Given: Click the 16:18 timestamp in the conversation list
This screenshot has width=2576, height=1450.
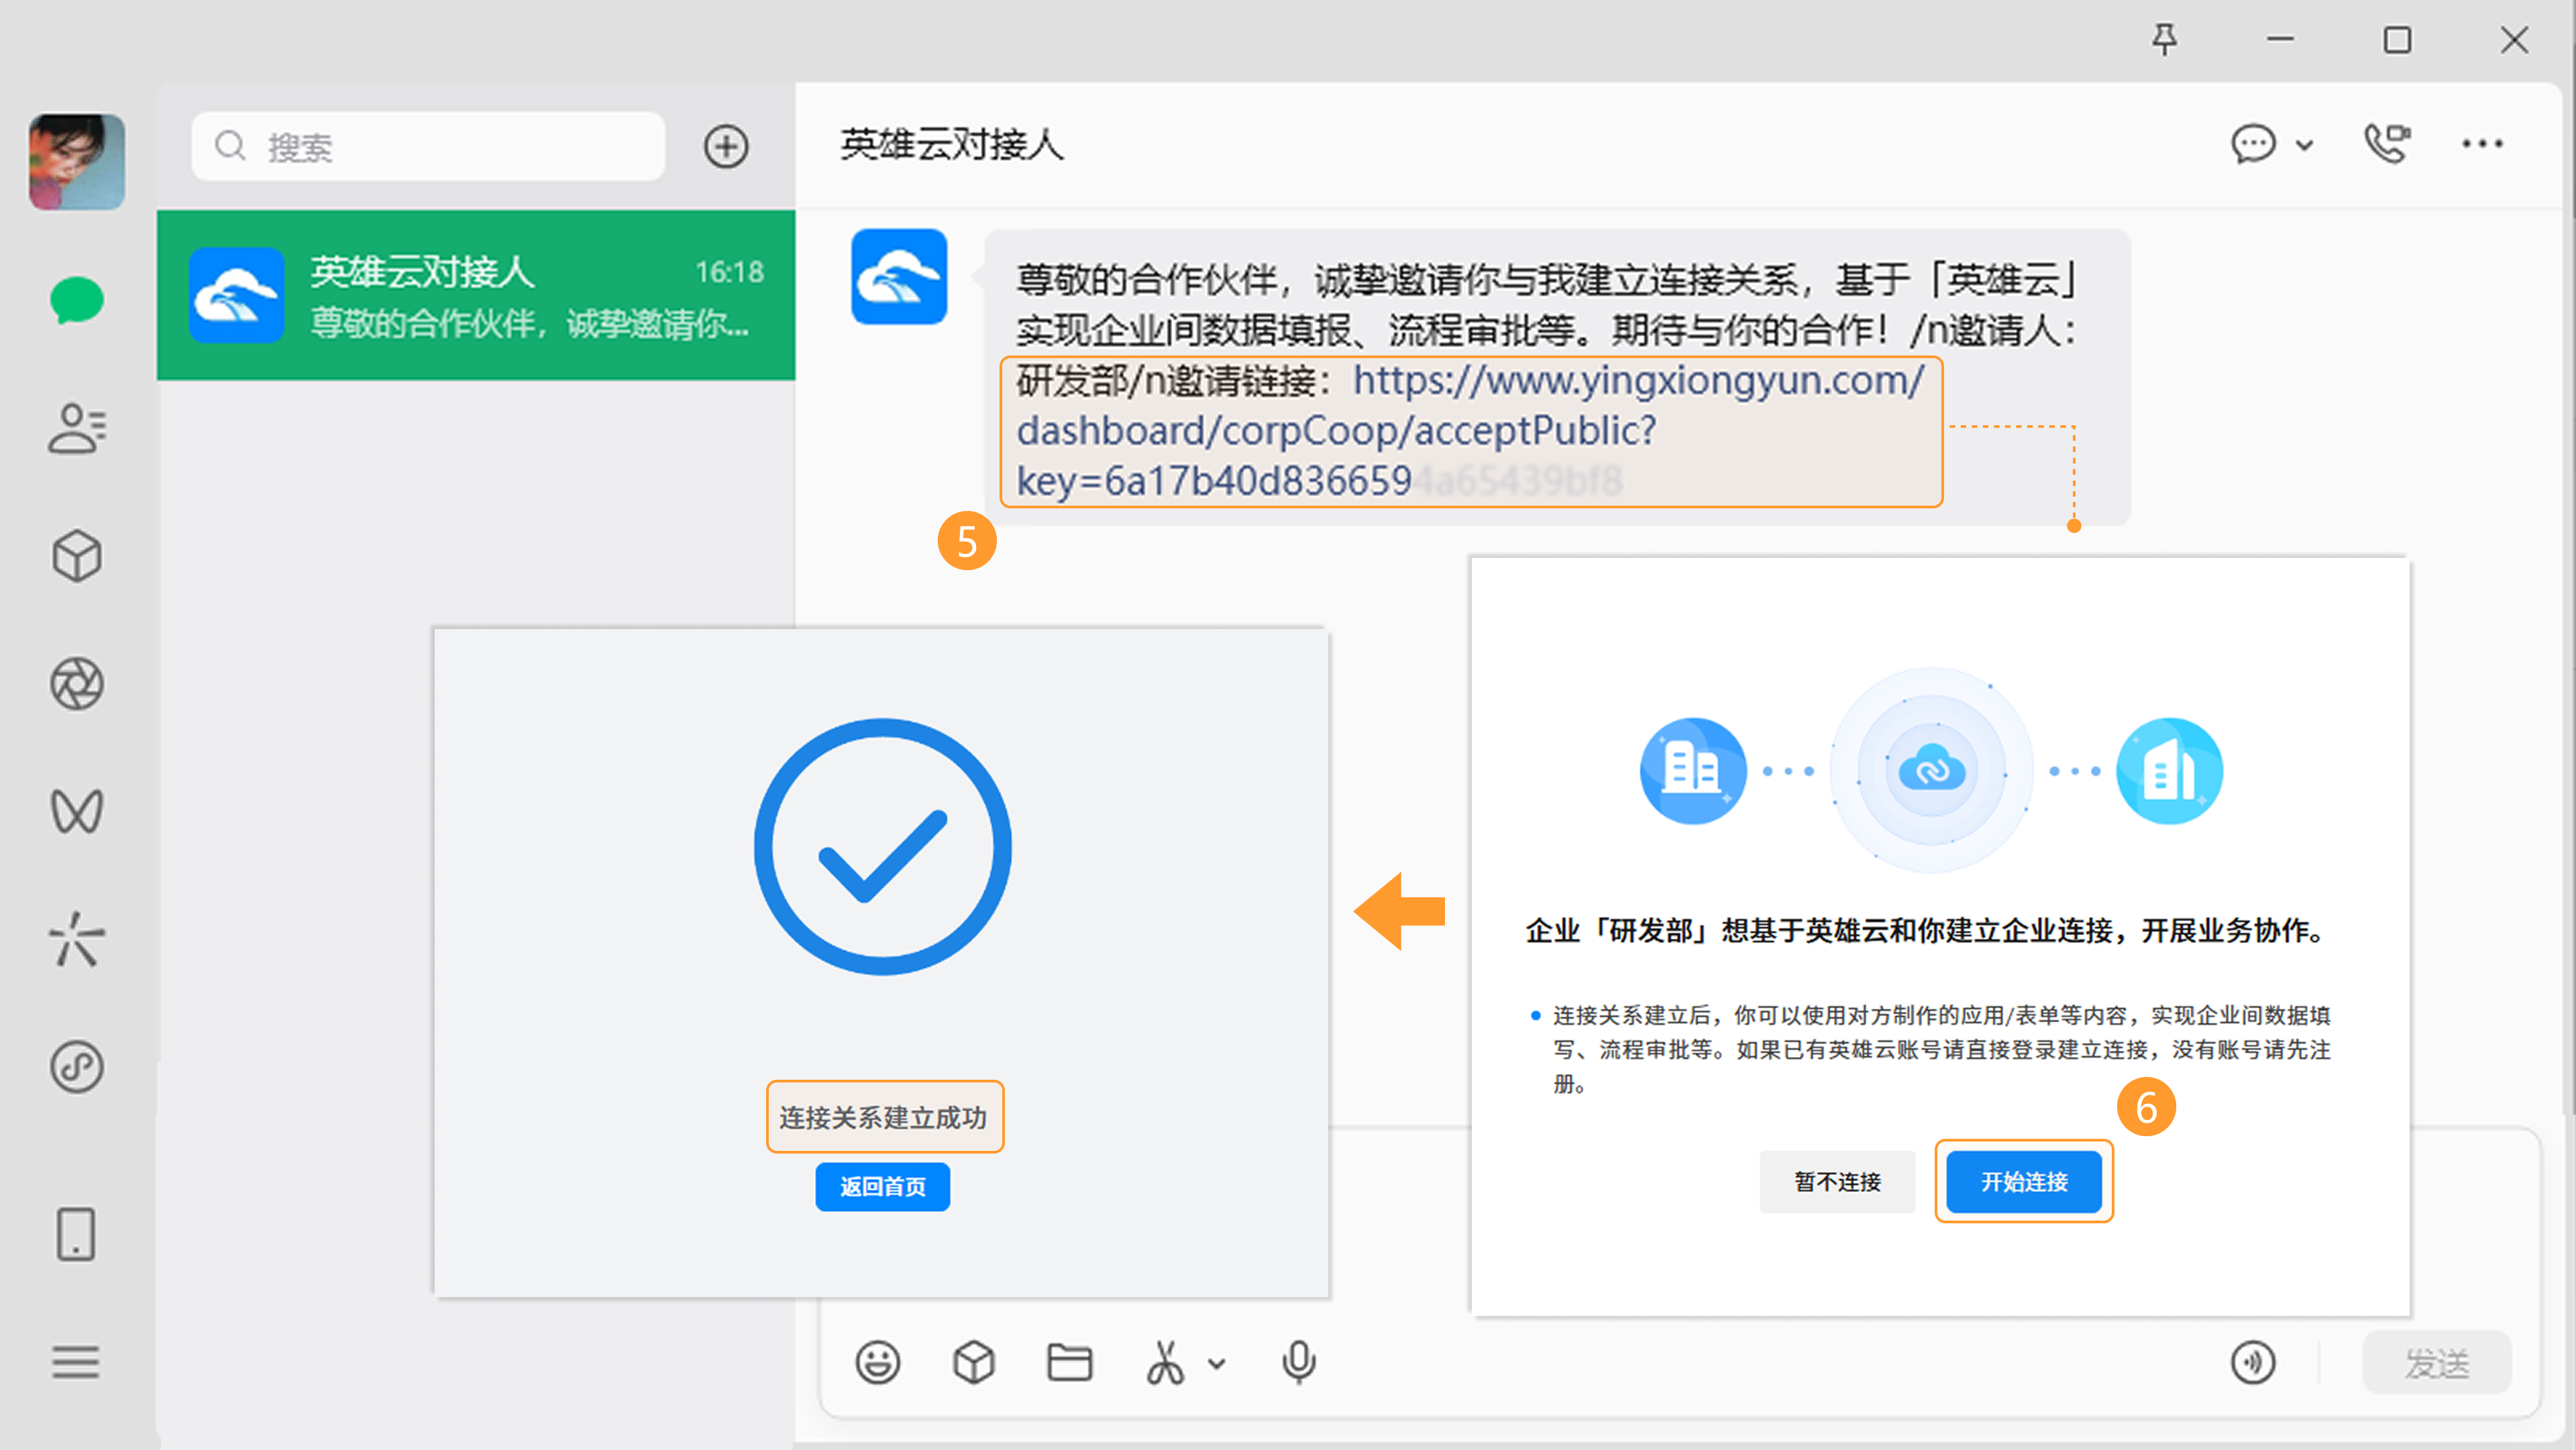Looking at the screenshot, I should pyautogui.click(x=729, y=271).
